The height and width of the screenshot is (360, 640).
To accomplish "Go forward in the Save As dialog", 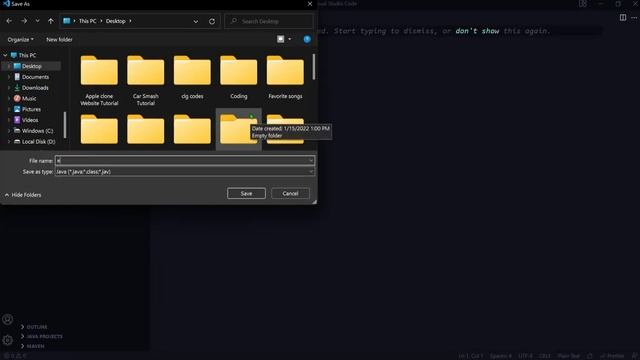I will (24, 21).
